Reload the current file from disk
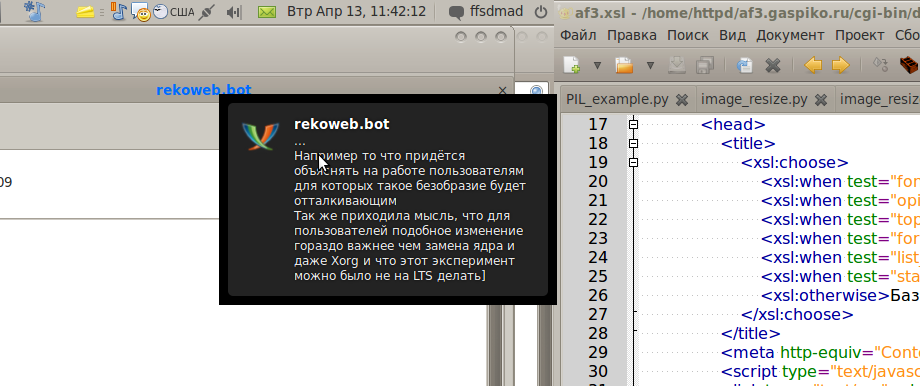The width and height of the screenshot is (920, 386). click(x=745, y=65)
